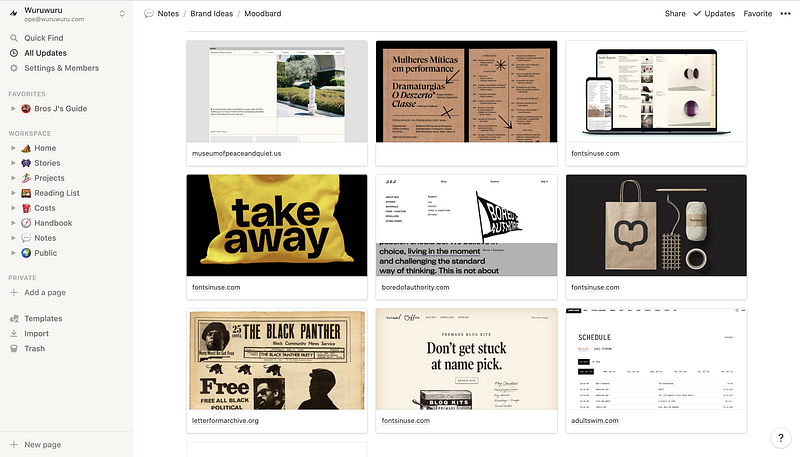Viewport: 800px width, 457px height.
Task: Open the Quick Find search icon
Action: tap(14, 38)
